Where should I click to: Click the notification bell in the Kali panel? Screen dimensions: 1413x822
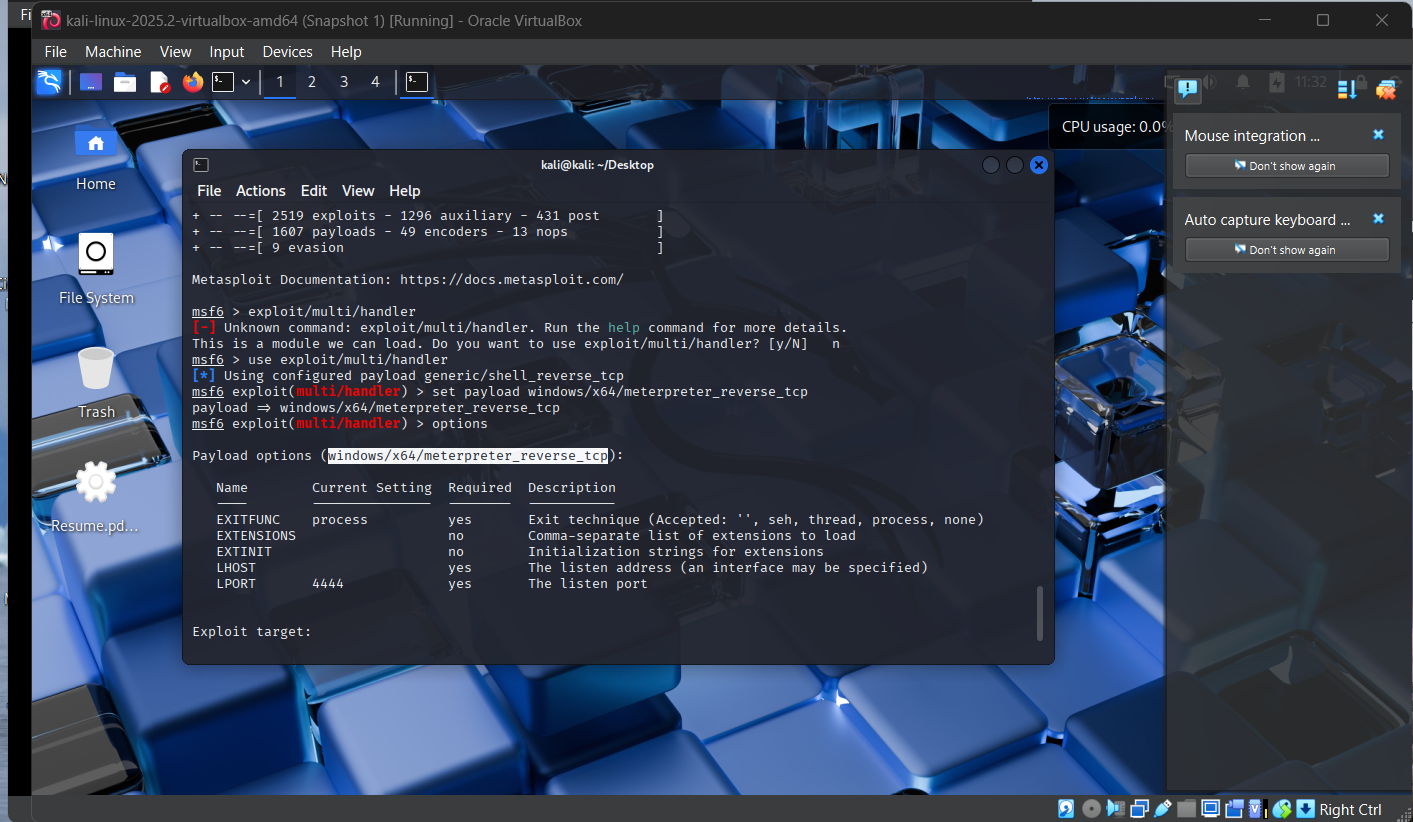pos(1242,82)
